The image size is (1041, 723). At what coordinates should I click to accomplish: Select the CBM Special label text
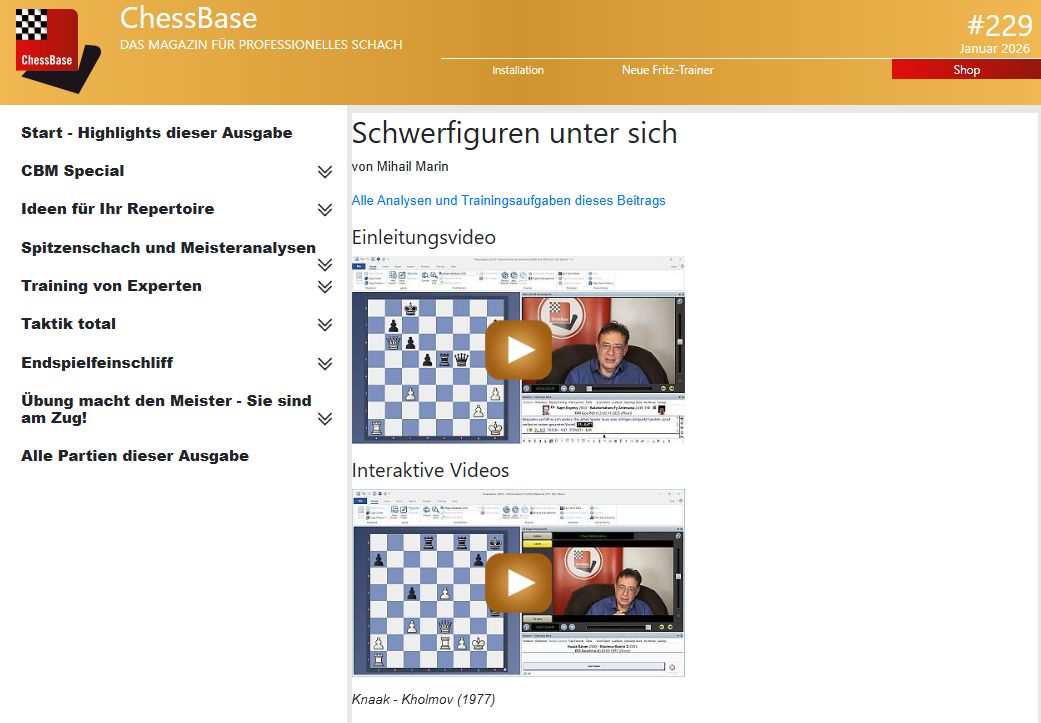(73, 171)
